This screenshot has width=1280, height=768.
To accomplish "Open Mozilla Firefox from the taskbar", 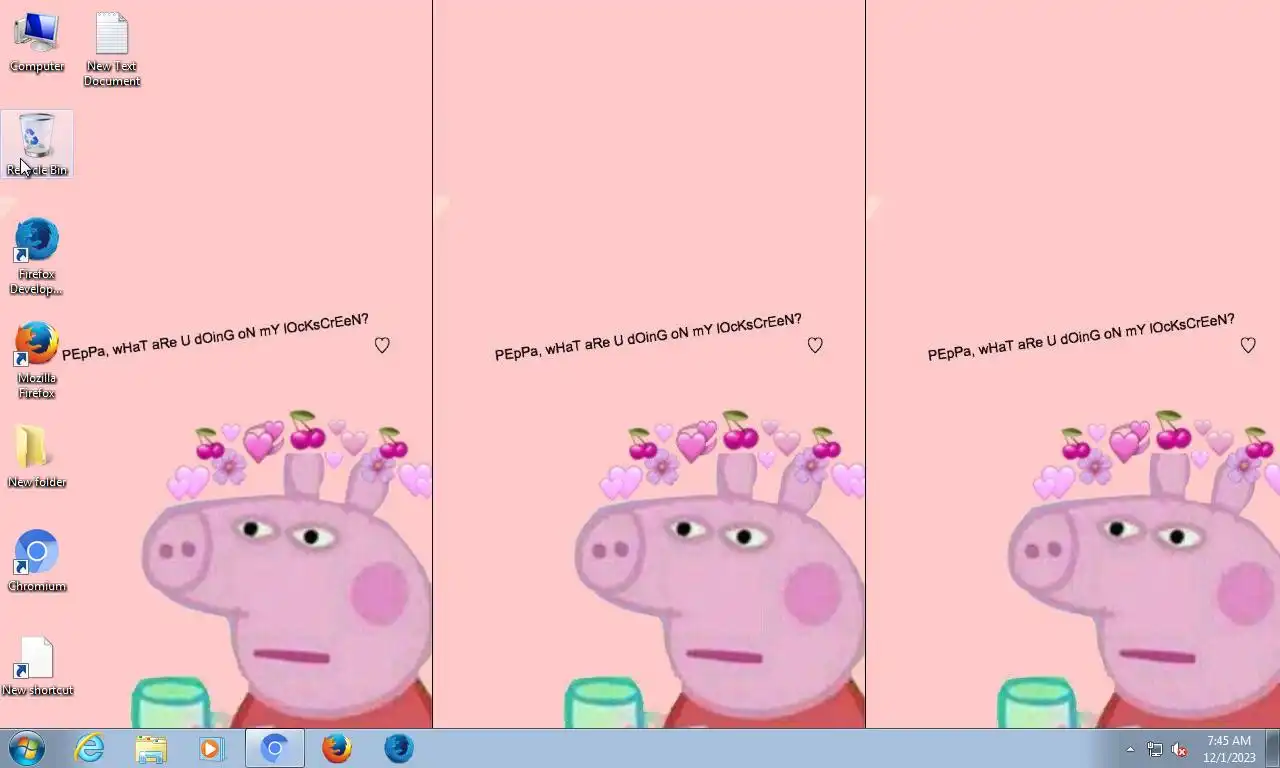I will click(337, 748).
